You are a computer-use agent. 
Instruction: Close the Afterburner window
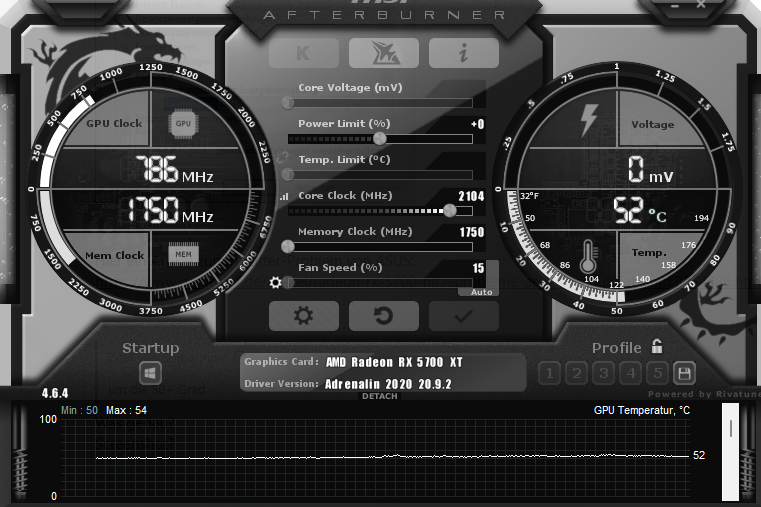pos(701,4)
